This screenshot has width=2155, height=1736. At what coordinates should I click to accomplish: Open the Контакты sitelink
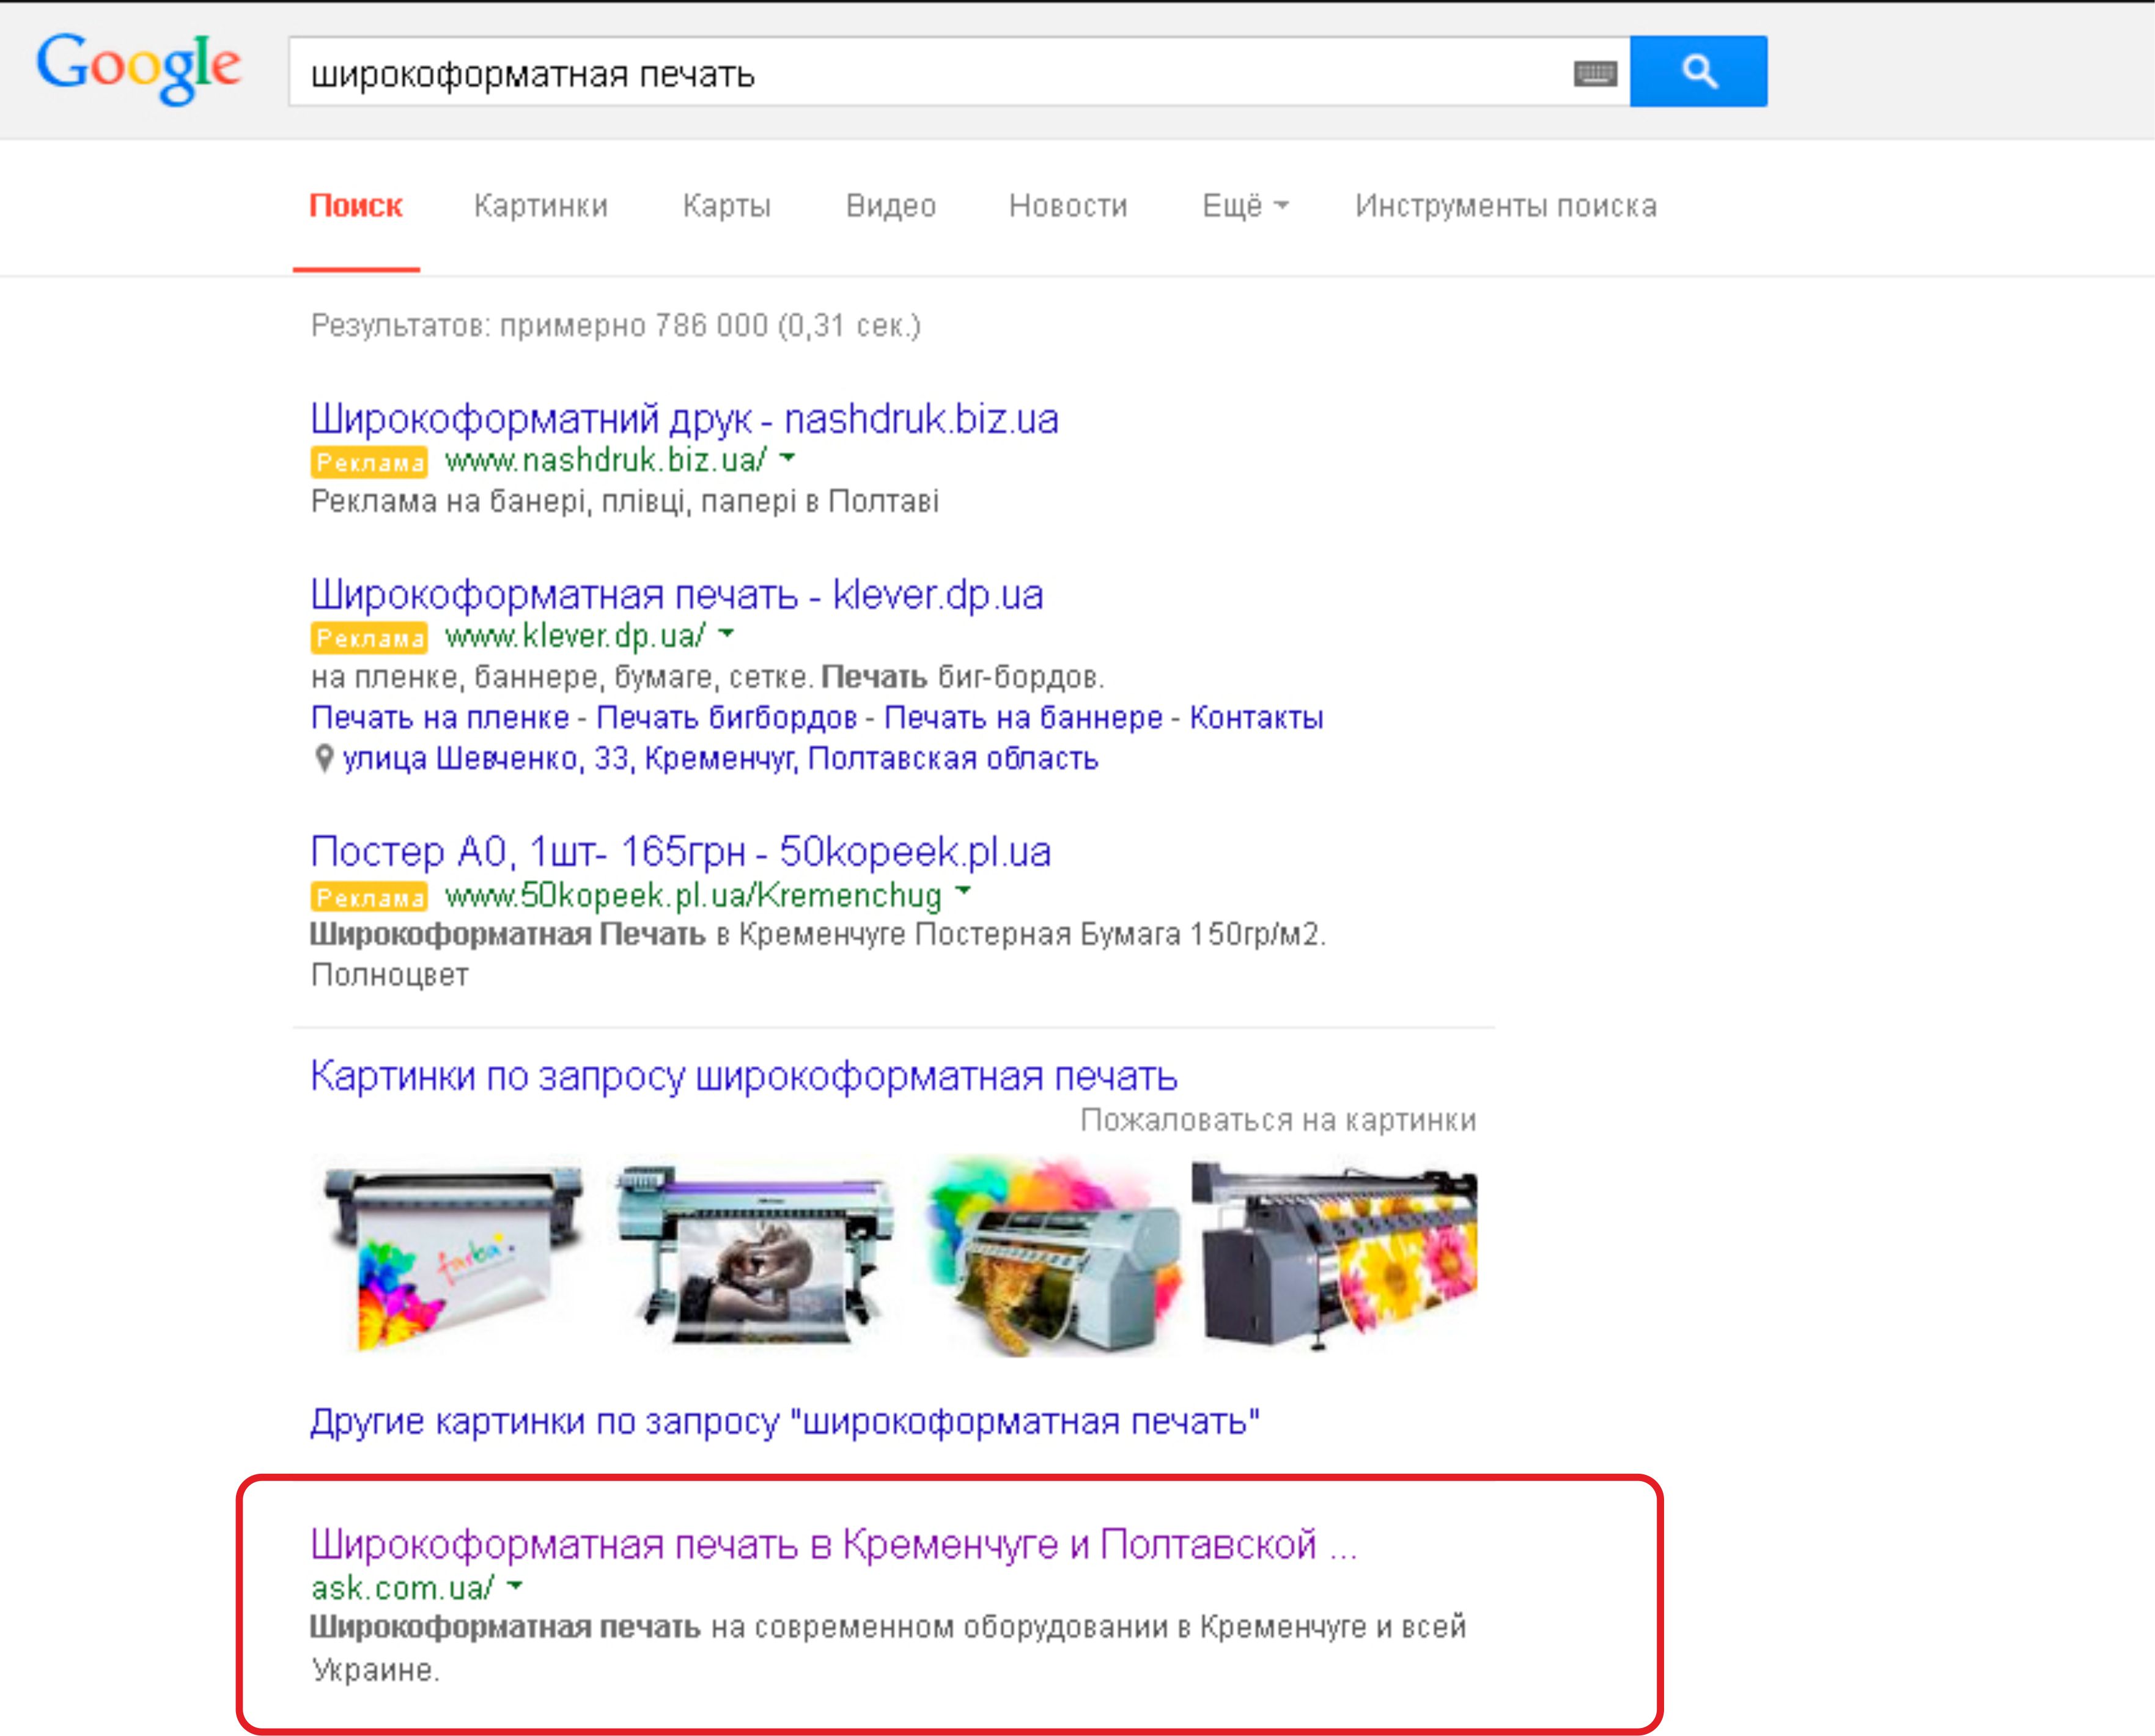[1256, 718]
